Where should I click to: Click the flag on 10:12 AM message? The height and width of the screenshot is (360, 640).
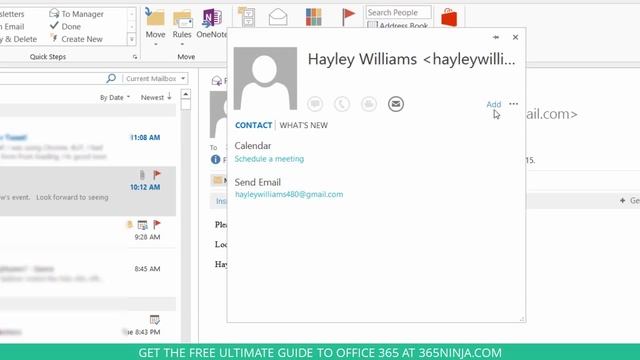click(157, 175)
